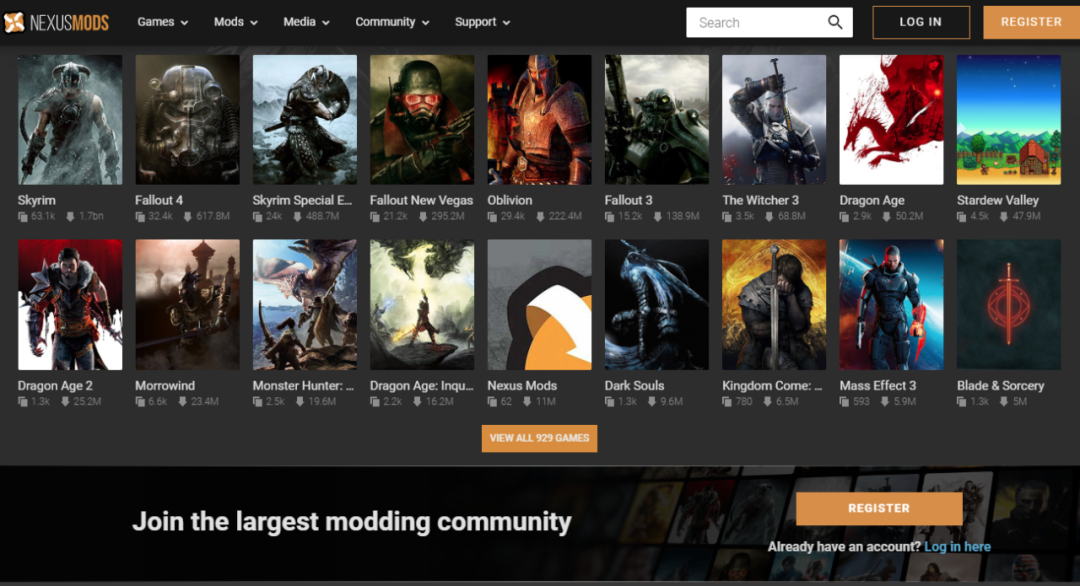Click the Mass Effect 3 title link

(x=878, y=386)
